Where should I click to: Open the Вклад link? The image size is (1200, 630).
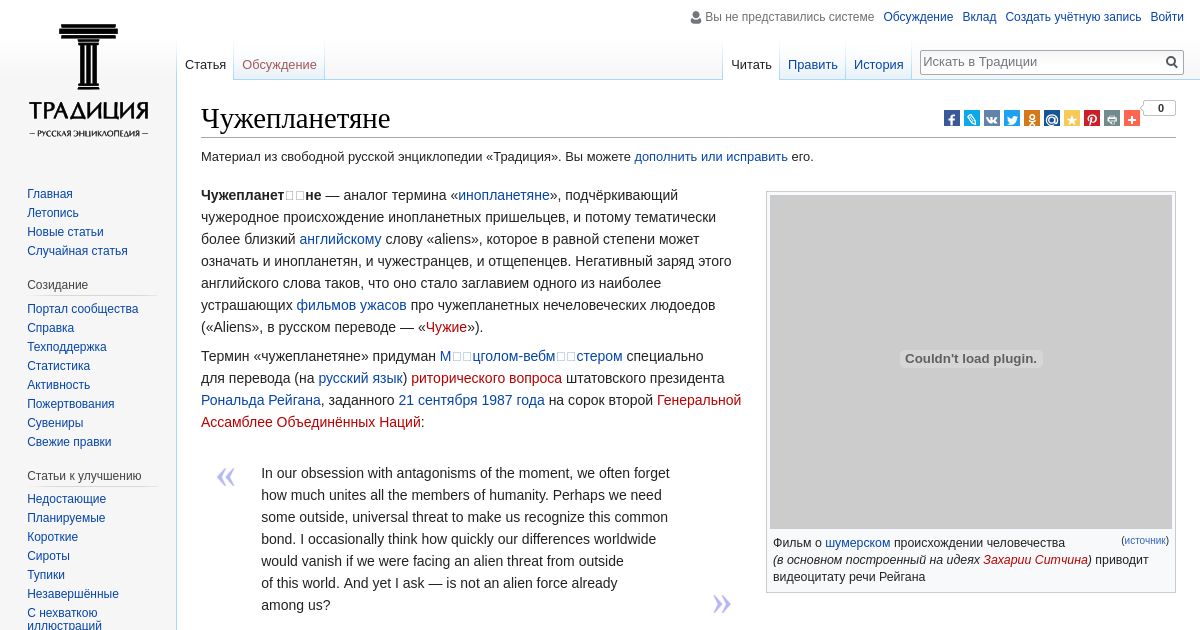click(979, 17)
